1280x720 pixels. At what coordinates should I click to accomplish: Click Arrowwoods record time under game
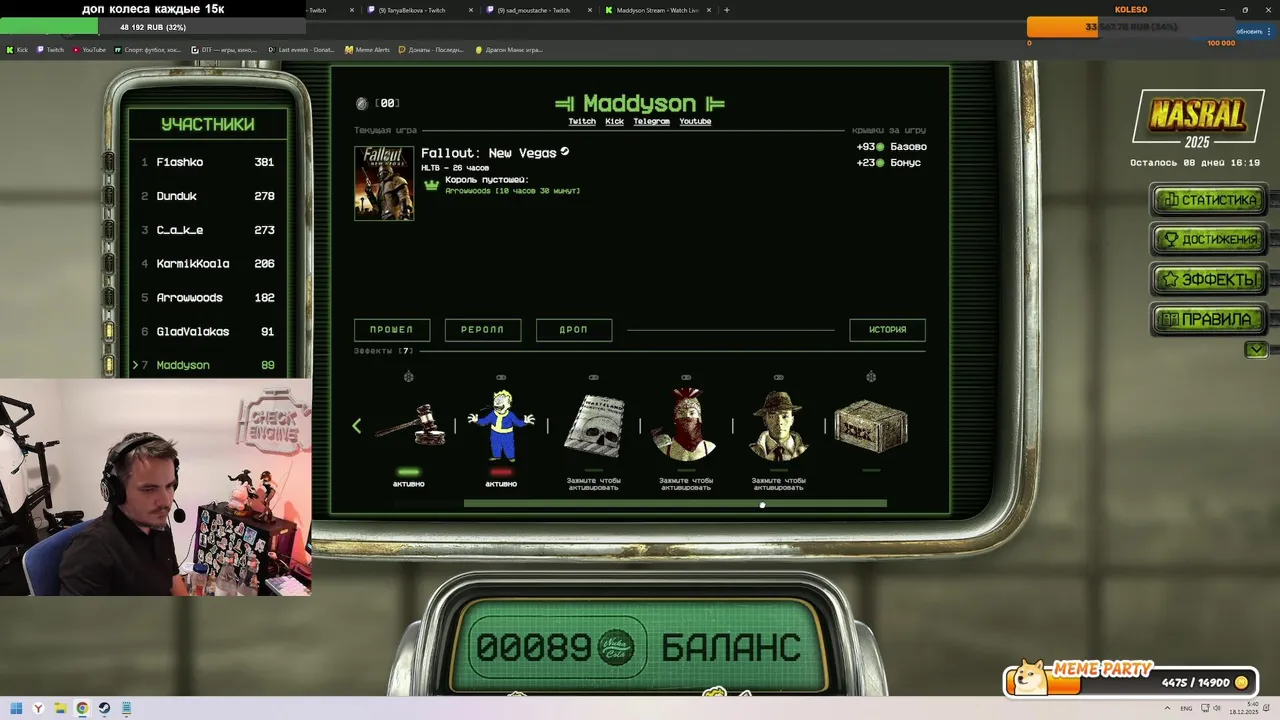click(512, 191)
